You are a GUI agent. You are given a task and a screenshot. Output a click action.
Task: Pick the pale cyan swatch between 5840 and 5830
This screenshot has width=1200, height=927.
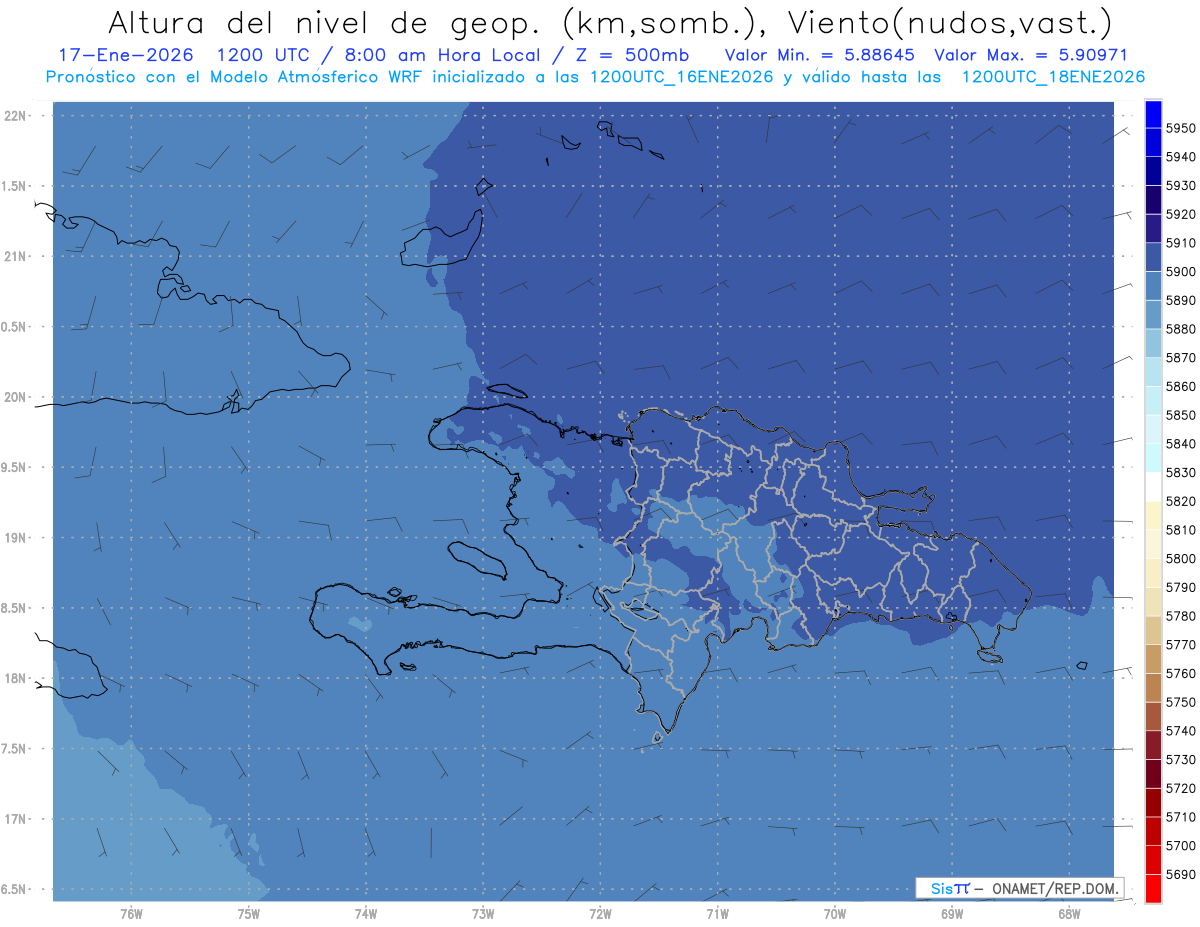[x=1153, y=458]
